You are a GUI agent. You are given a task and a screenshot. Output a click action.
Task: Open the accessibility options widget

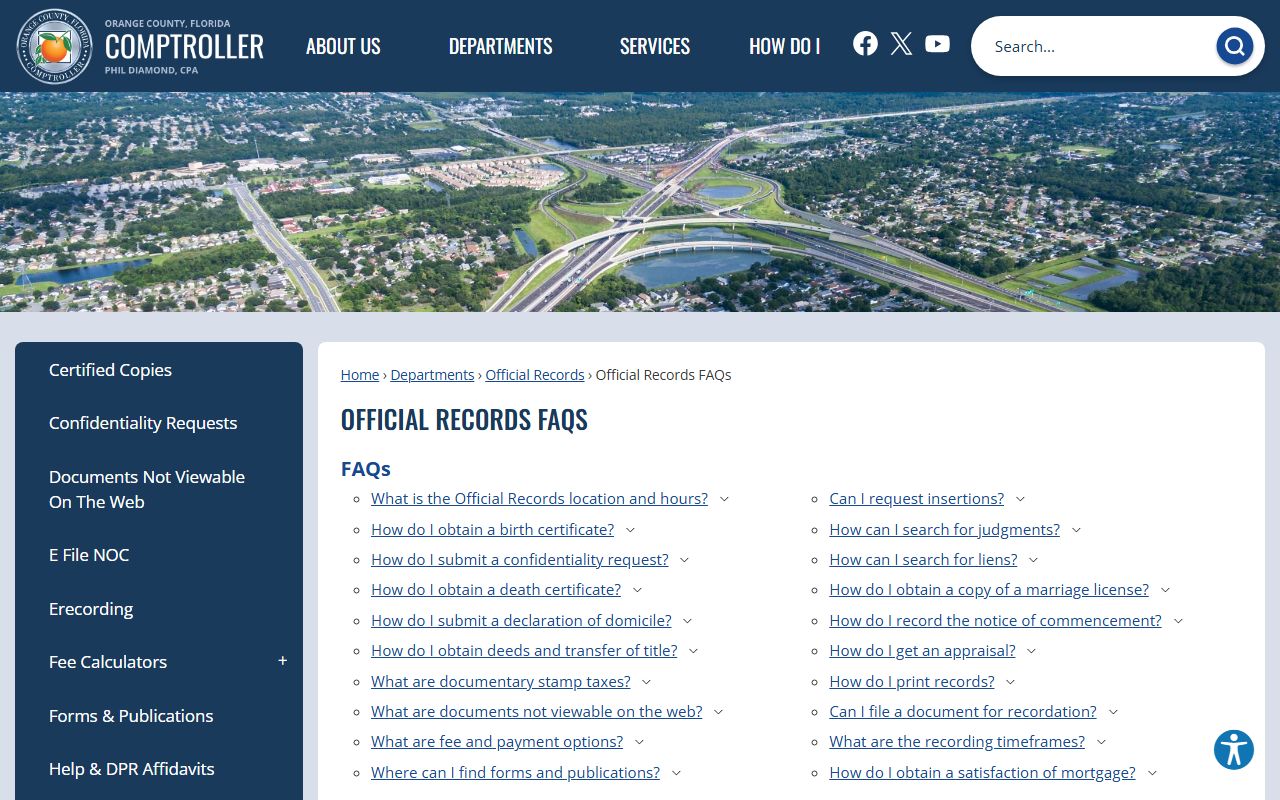pyautogui.click(x=1234, y=749)
